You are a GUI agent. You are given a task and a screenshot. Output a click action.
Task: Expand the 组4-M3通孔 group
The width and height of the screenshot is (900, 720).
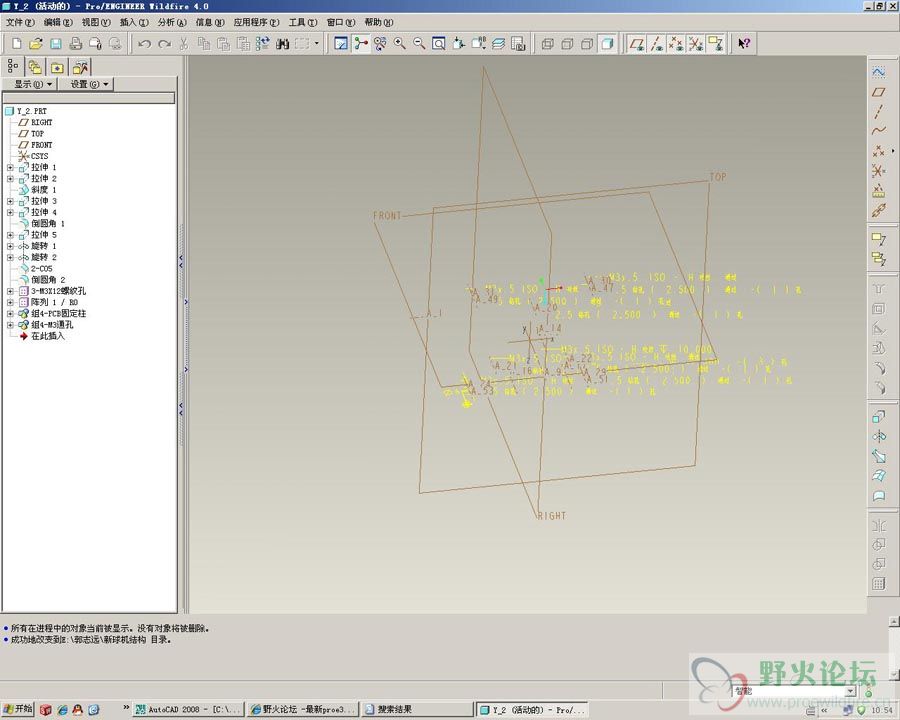click(10, 325)
